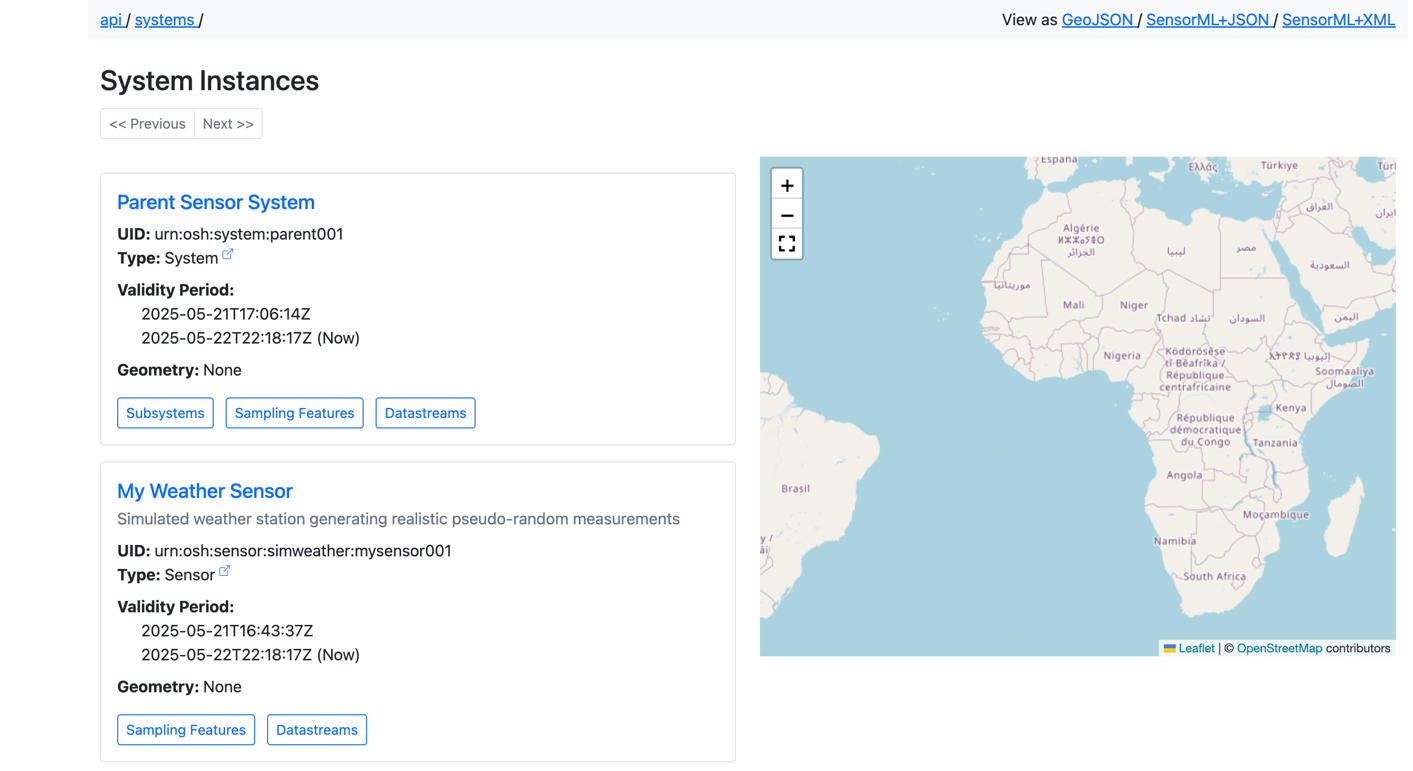Click the Ukrainian flag icon in map attribution
This screenshot has width=1413, height=771.
[1170, 648]
